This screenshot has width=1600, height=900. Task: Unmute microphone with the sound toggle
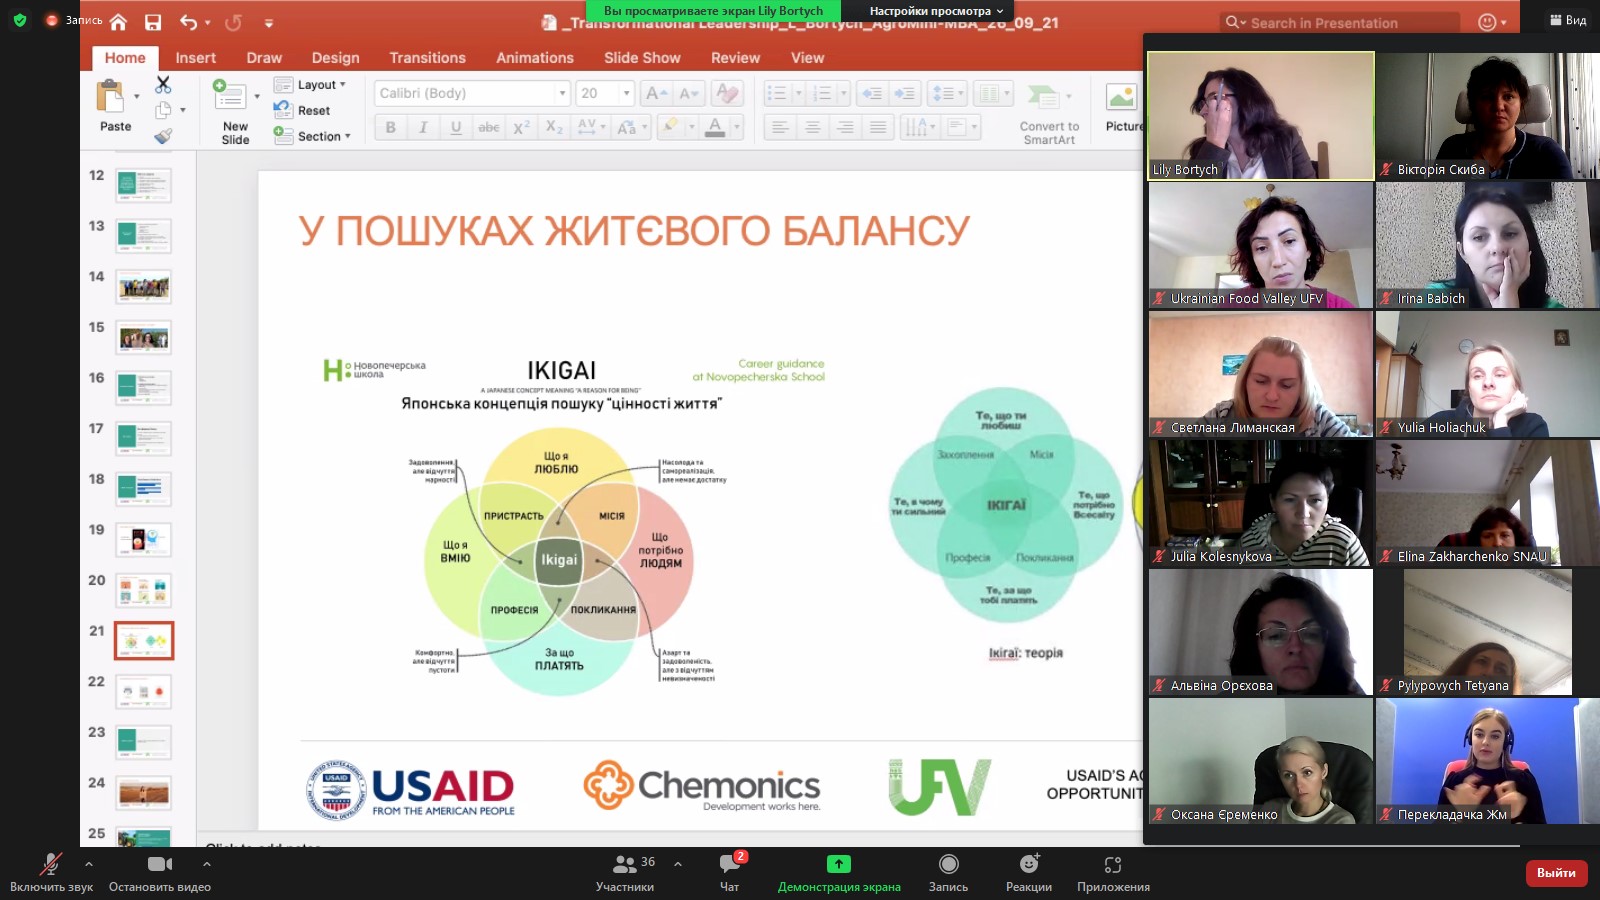pos(50,864)
